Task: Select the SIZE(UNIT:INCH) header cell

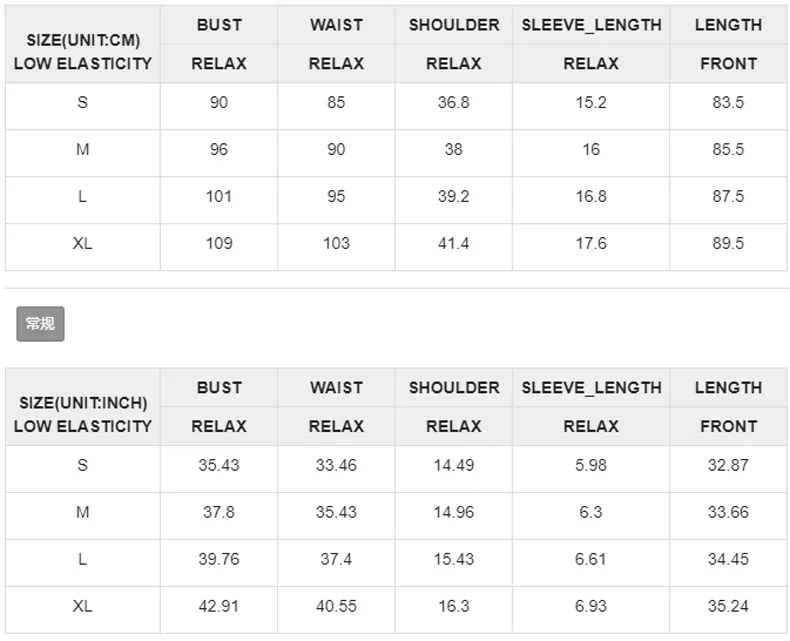Action: point(83,407)
